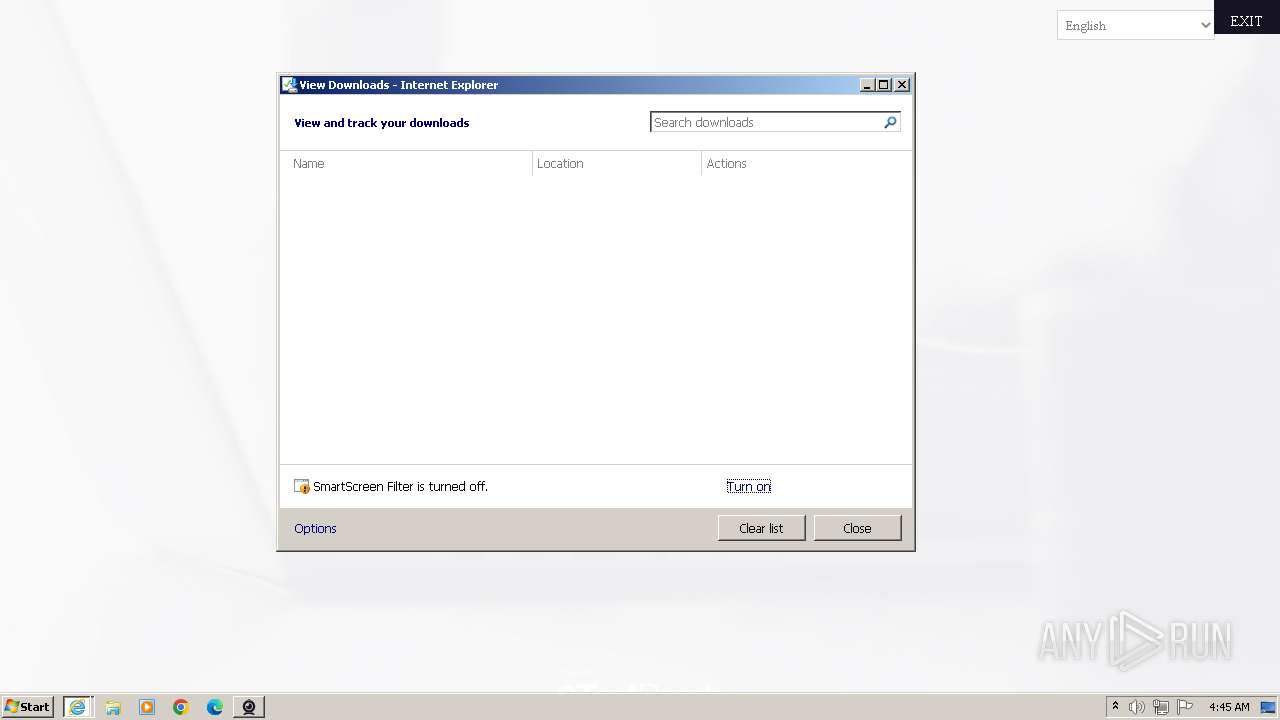Viewport: 1280px width, 720px height.
Task: Open the Options link
Action: click(x=315, y=528)
